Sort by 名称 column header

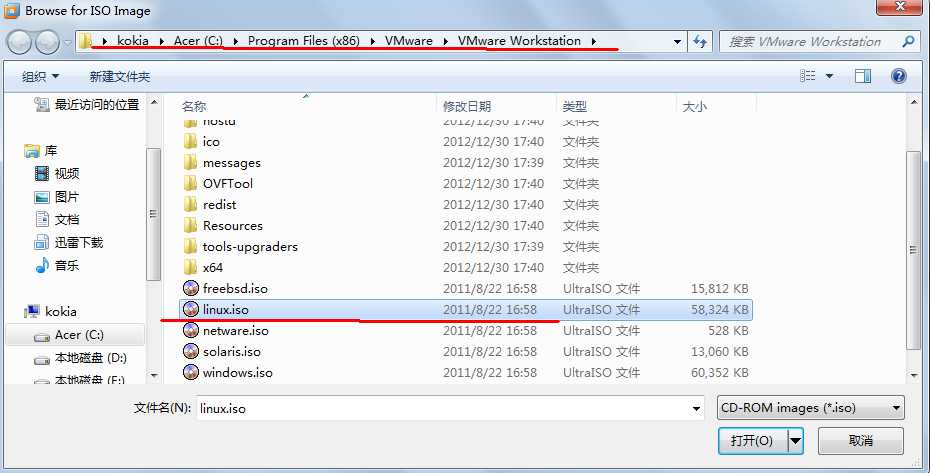coord(194,106)
